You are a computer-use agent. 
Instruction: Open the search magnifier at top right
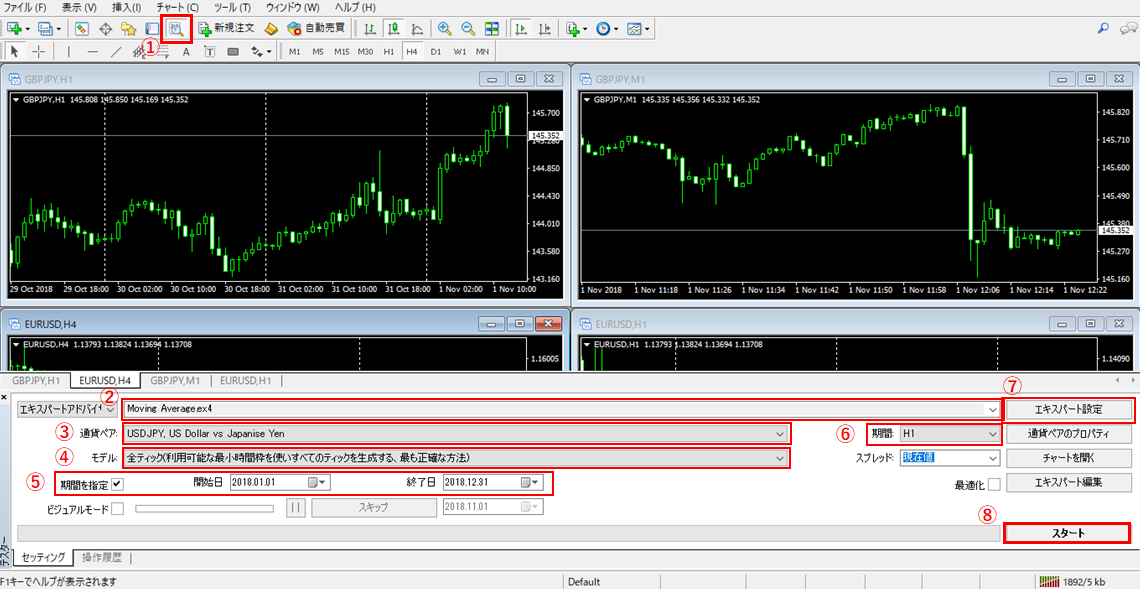pyautogui.click(x=1103, y=29)
